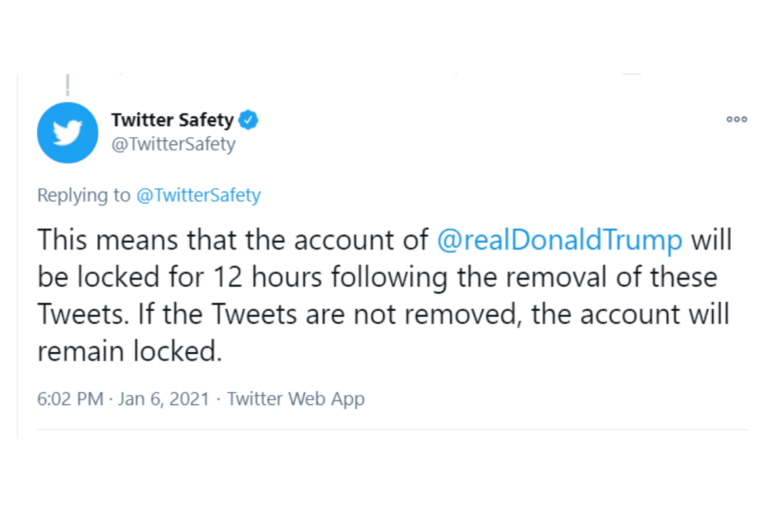Click the Twitter Web App source label
Viewport: 768px width, 512px height.
pyautogui.click(x=296, y=399)
